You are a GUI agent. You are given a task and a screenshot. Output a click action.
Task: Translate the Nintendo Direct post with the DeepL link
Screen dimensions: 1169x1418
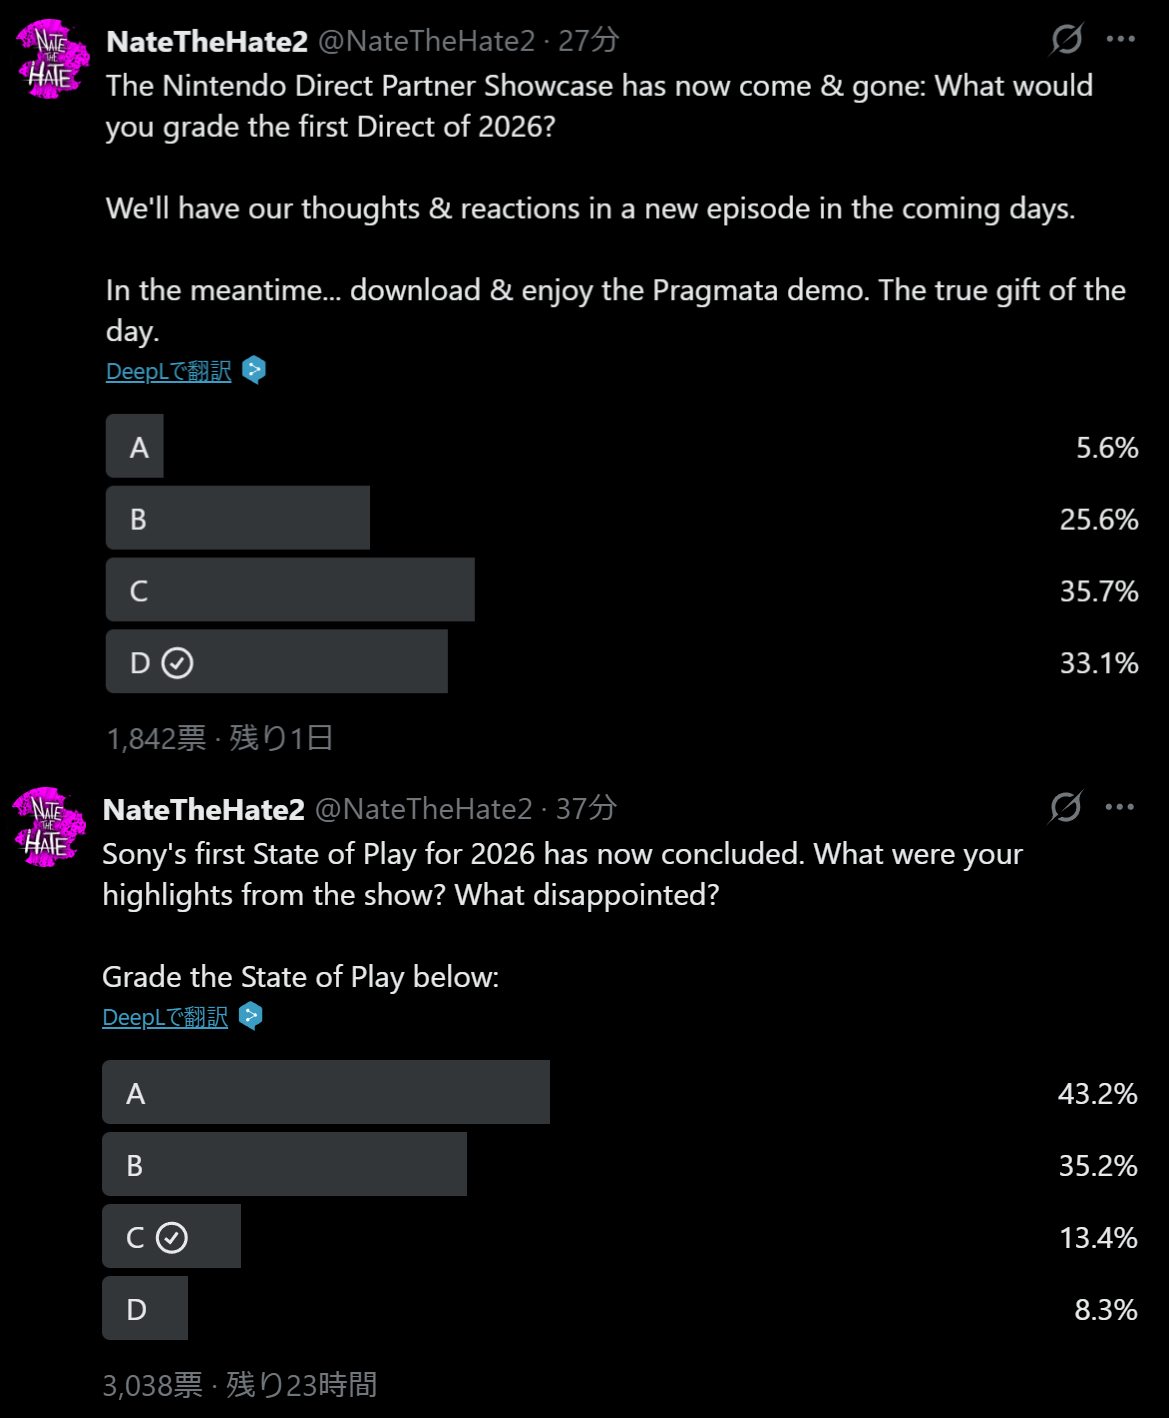(x=168, y=371)
